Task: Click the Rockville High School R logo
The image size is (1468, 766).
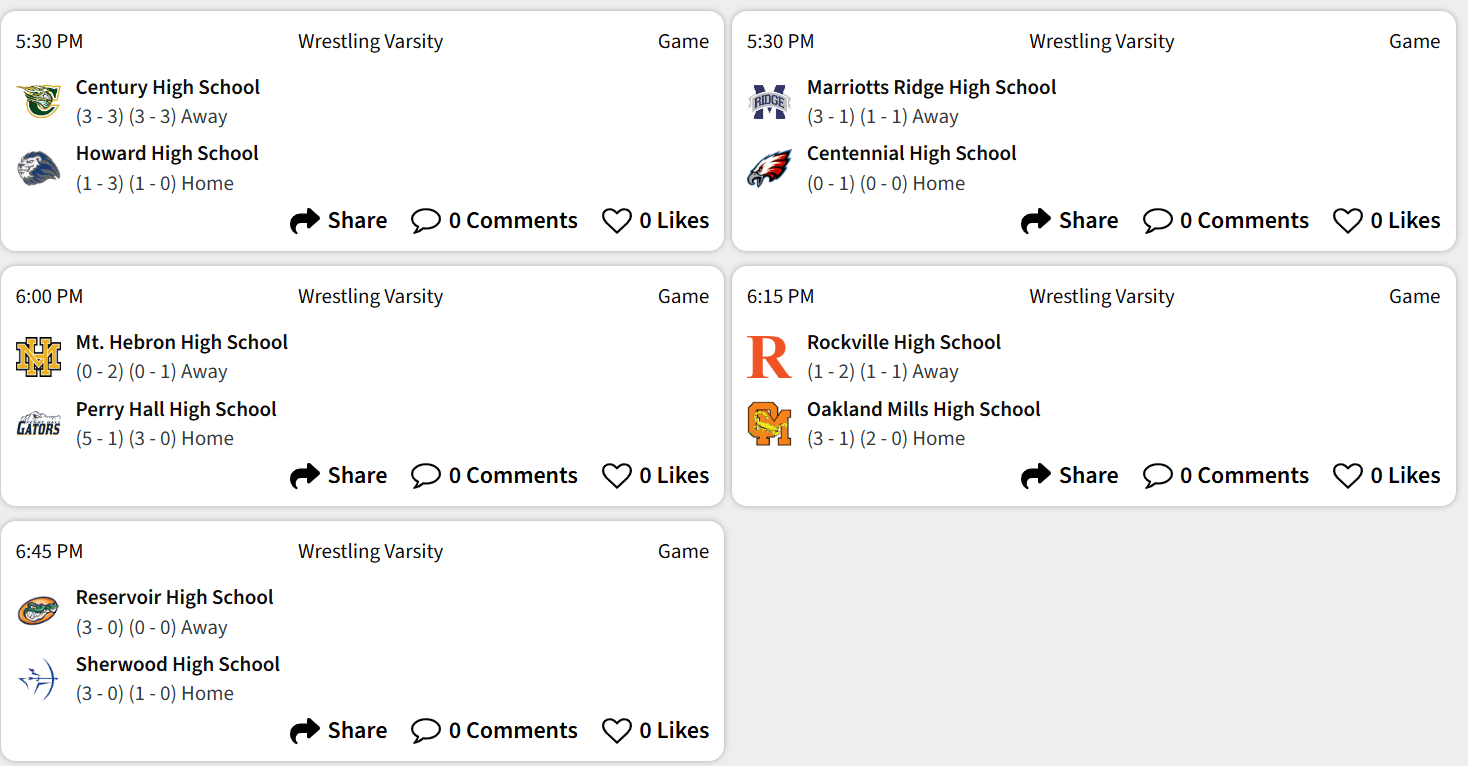Action: click(x=770, y=357)
